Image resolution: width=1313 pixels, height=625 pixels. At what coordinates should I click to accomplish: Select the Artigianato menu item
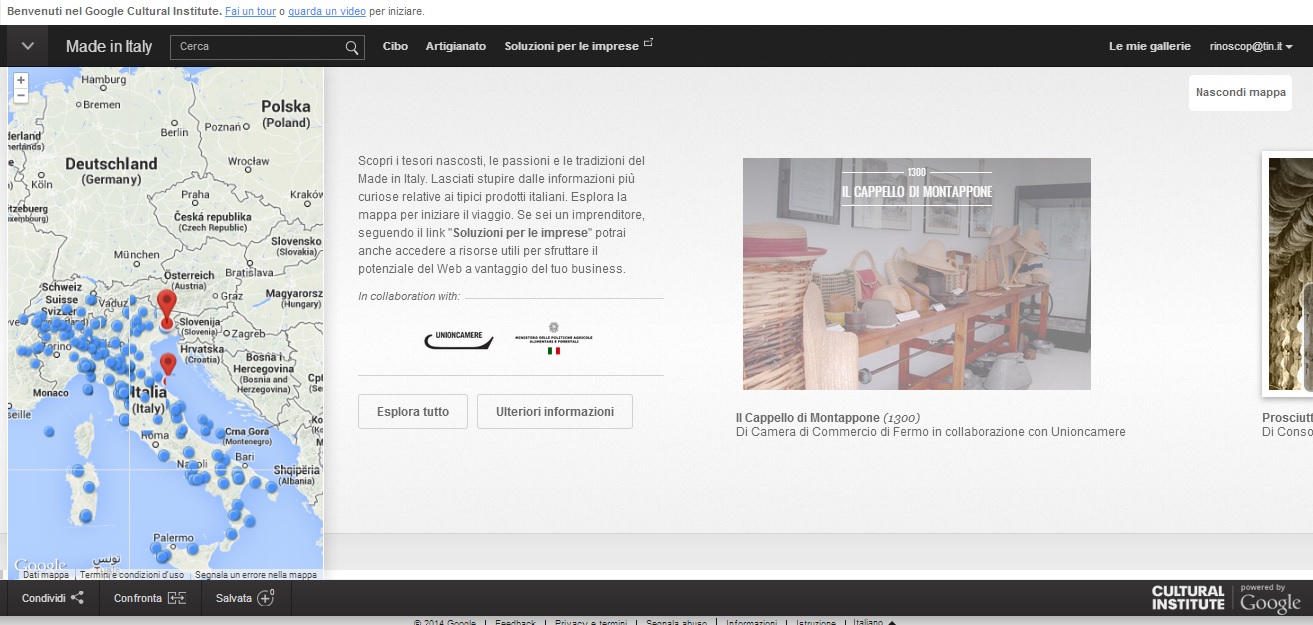(x=456, y=46)
